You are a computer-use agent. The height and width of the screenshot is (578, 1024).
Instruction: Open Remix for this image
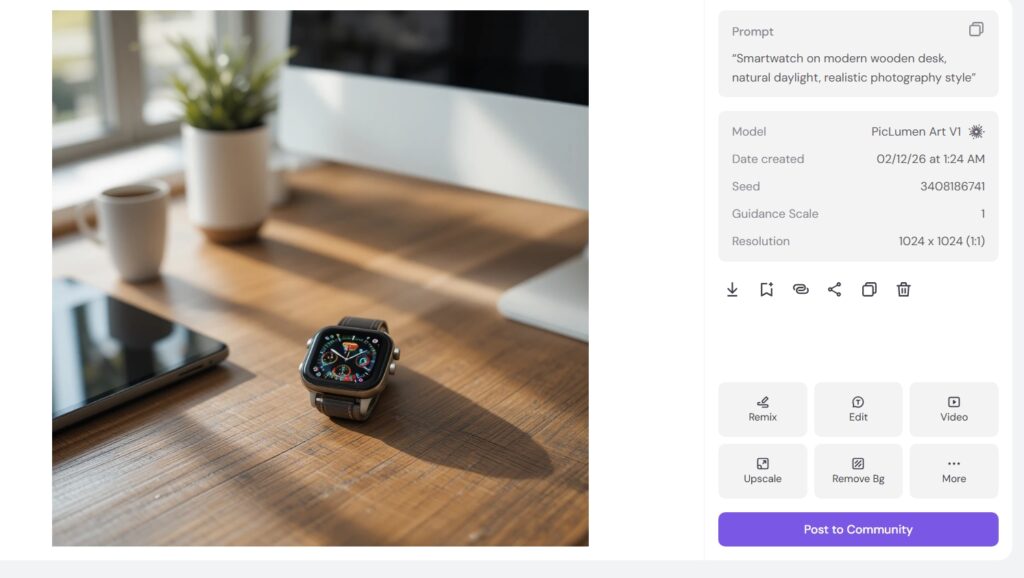tap(763, 409)
